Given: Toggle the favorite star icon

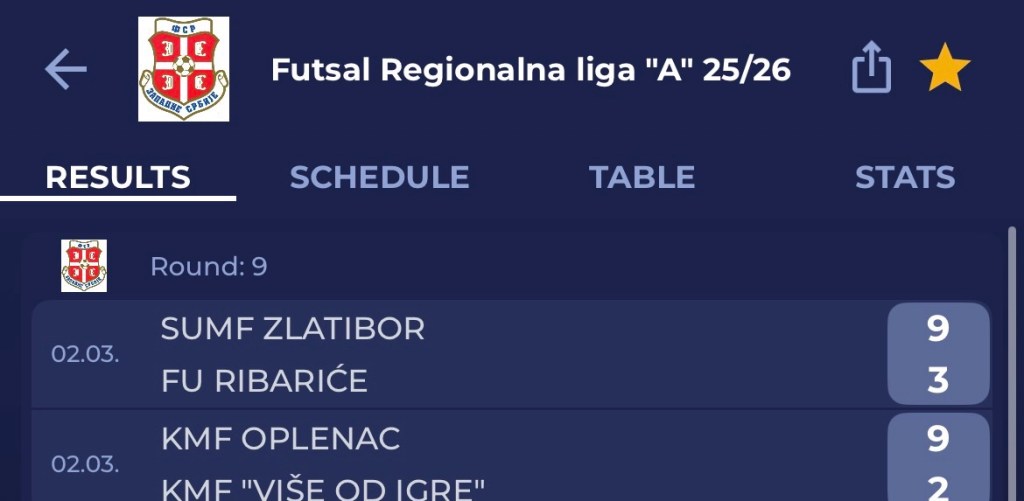Looking at the screenshot, I should pos(944,70).
